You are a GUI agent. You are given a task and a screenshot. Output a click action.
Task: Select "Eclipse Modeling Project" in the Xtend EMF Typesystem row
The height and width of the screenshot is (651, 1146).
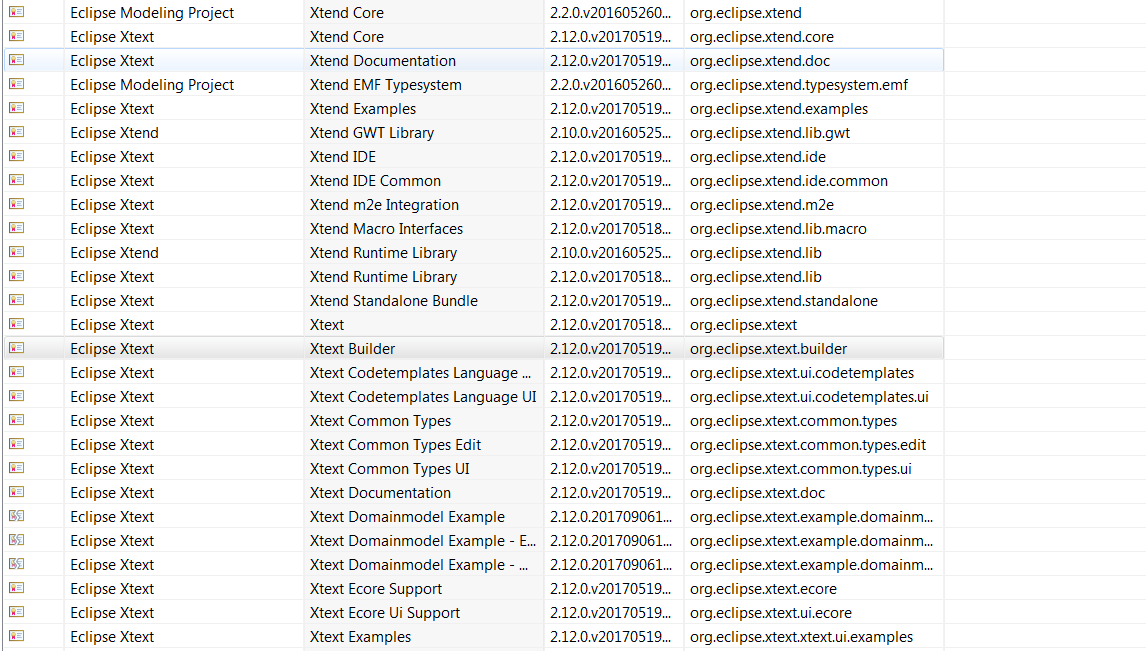[x=152, y=85]
